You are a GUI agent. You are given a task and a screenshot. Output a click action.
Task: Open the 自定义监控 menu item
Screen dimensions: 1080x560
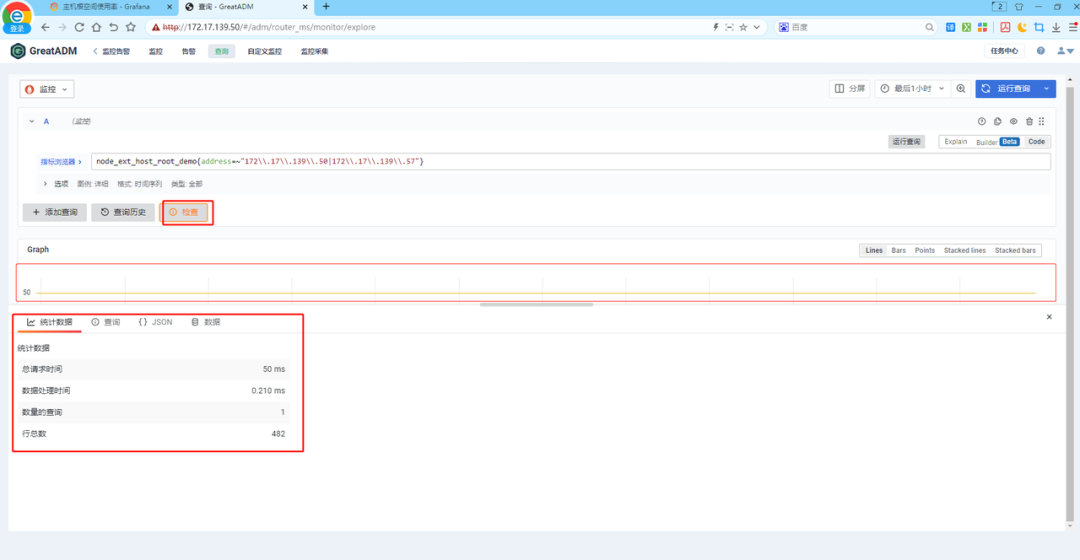click(x=264, y=52)
